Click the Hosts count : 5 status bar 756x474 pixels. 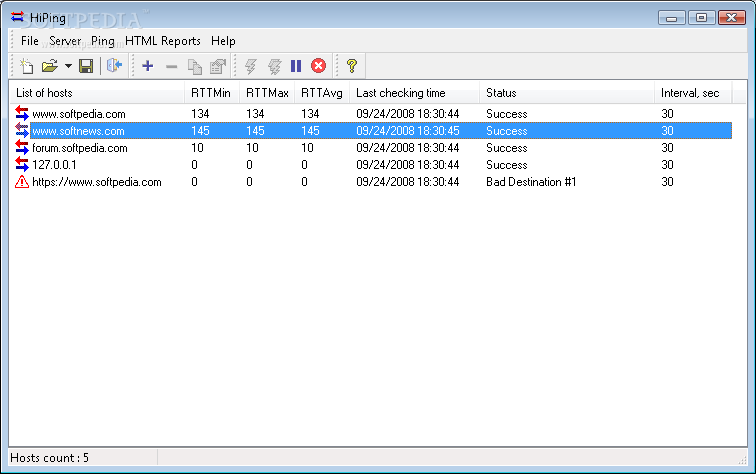pyautogui.click(x=49, y=458)
